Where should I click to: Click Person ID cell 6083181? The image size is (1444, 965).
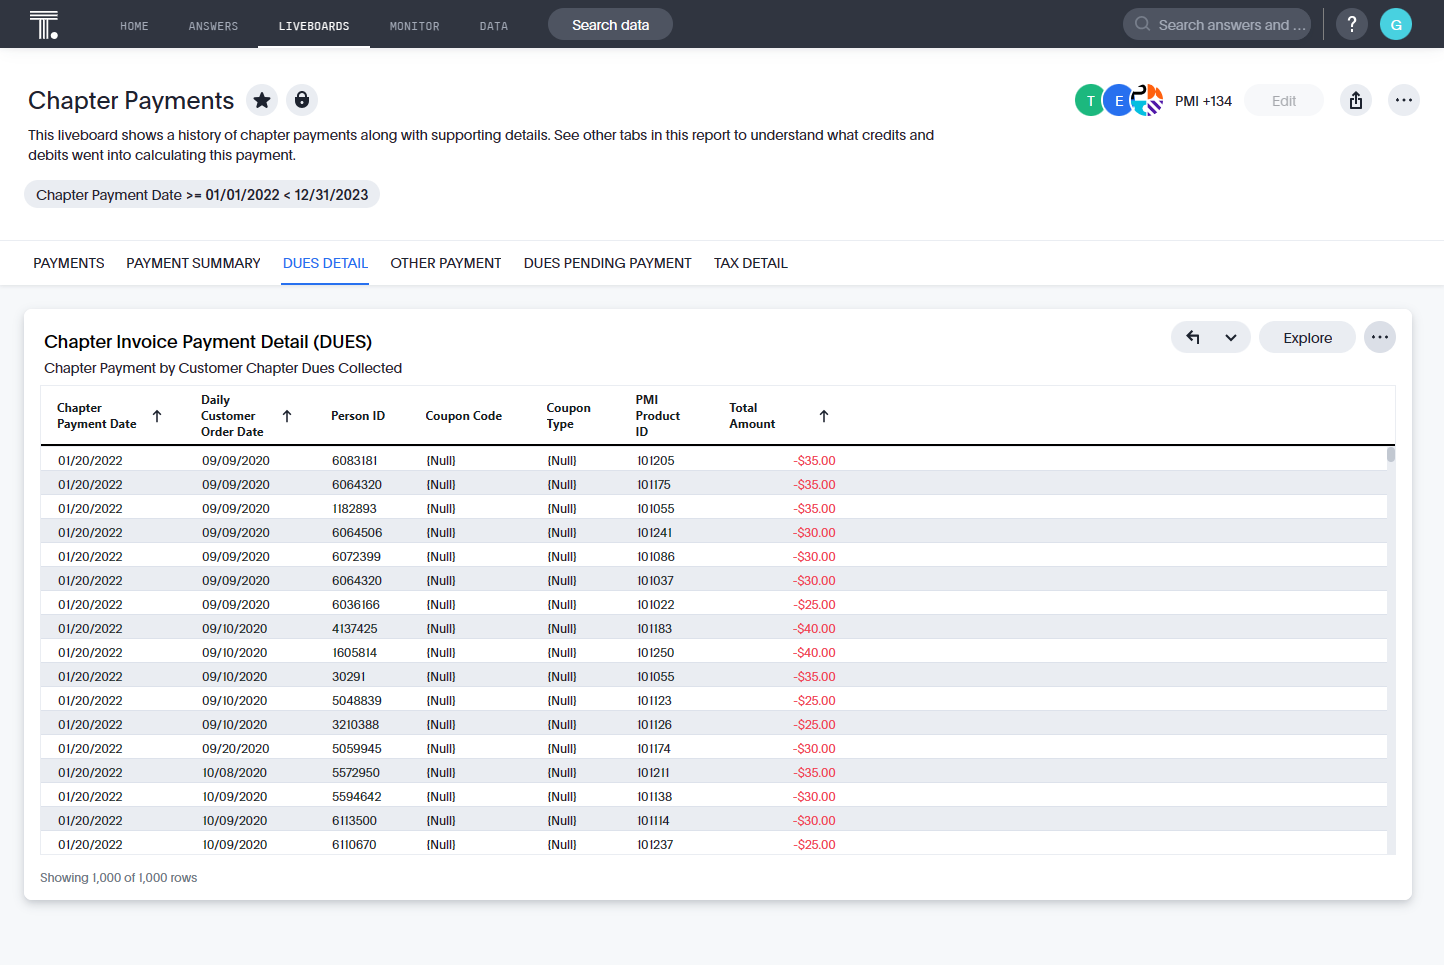(x=355, y=461)
